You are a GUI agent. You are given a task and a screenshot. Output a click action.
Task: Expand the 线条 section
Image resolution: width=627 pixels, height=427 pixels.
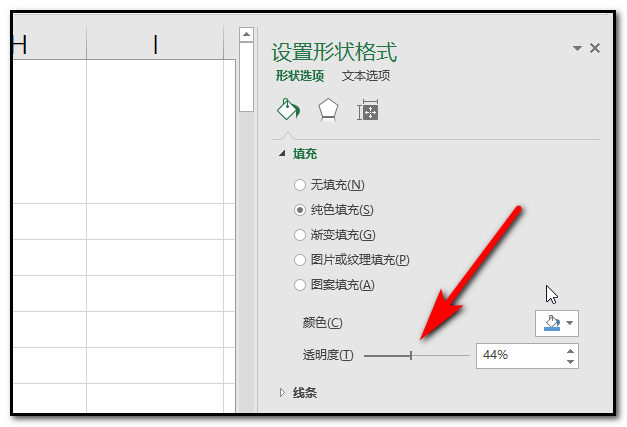(282, 393)
